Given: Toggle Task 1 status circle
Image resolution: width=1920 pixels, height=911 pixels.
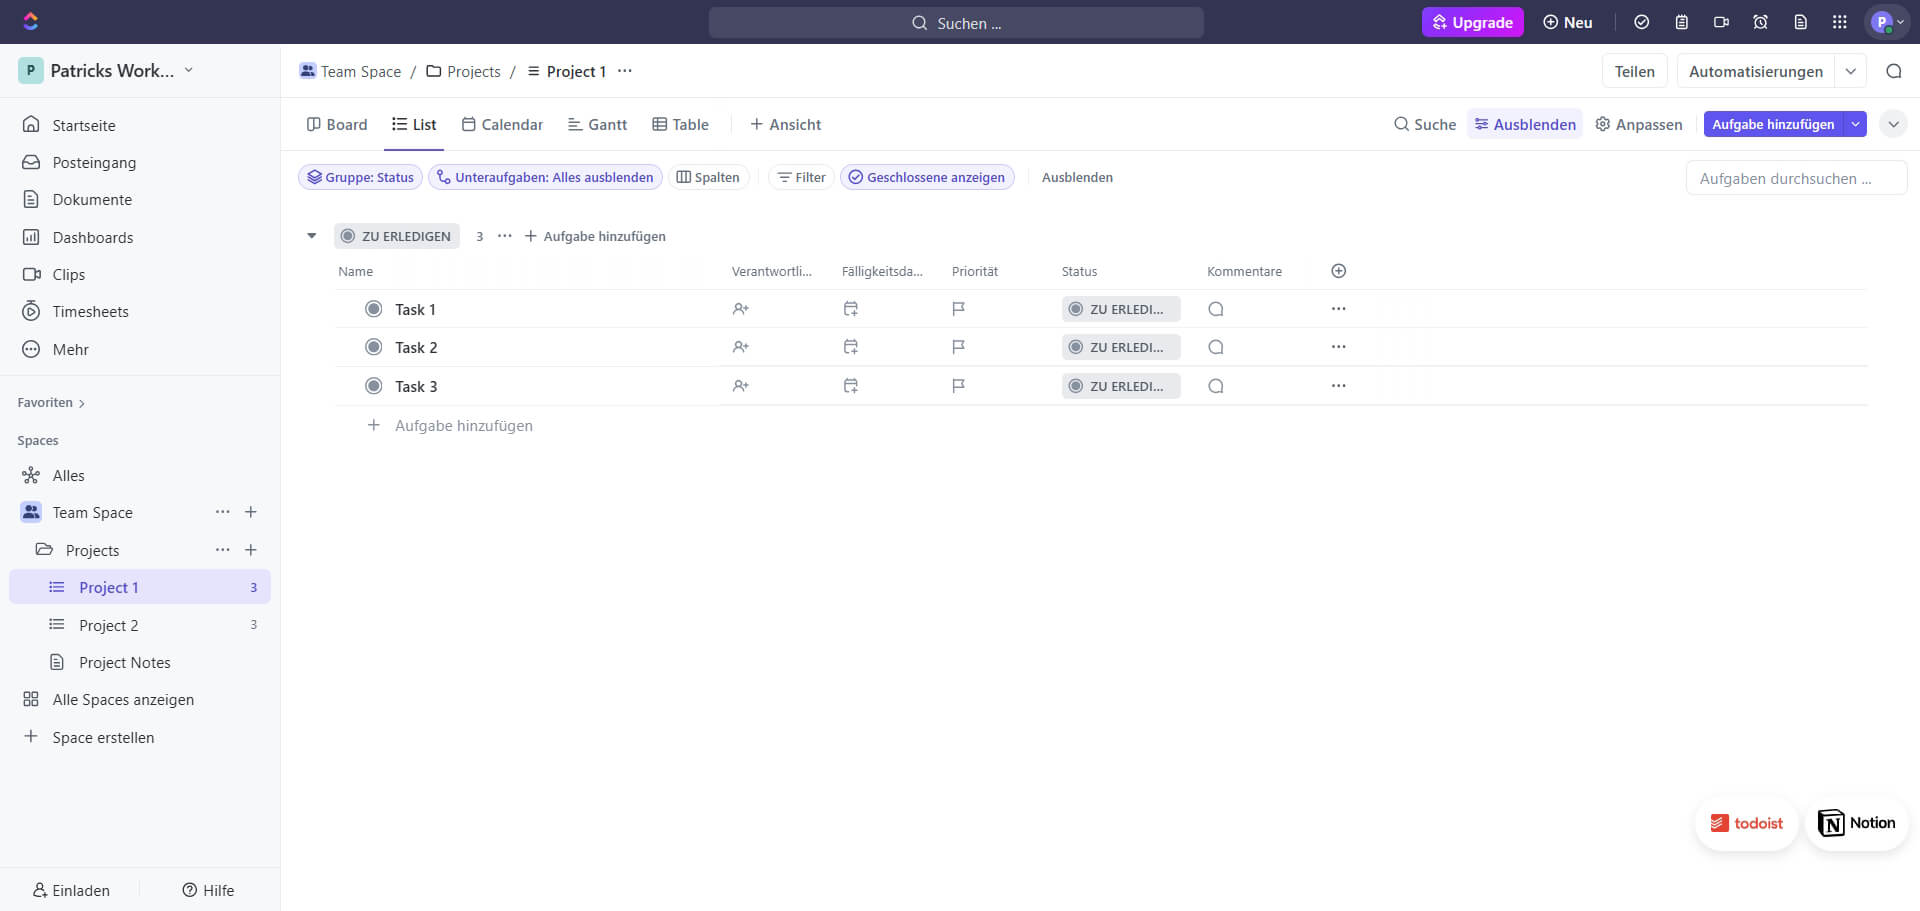Looking at the screenshot, I should pos(373,309).
